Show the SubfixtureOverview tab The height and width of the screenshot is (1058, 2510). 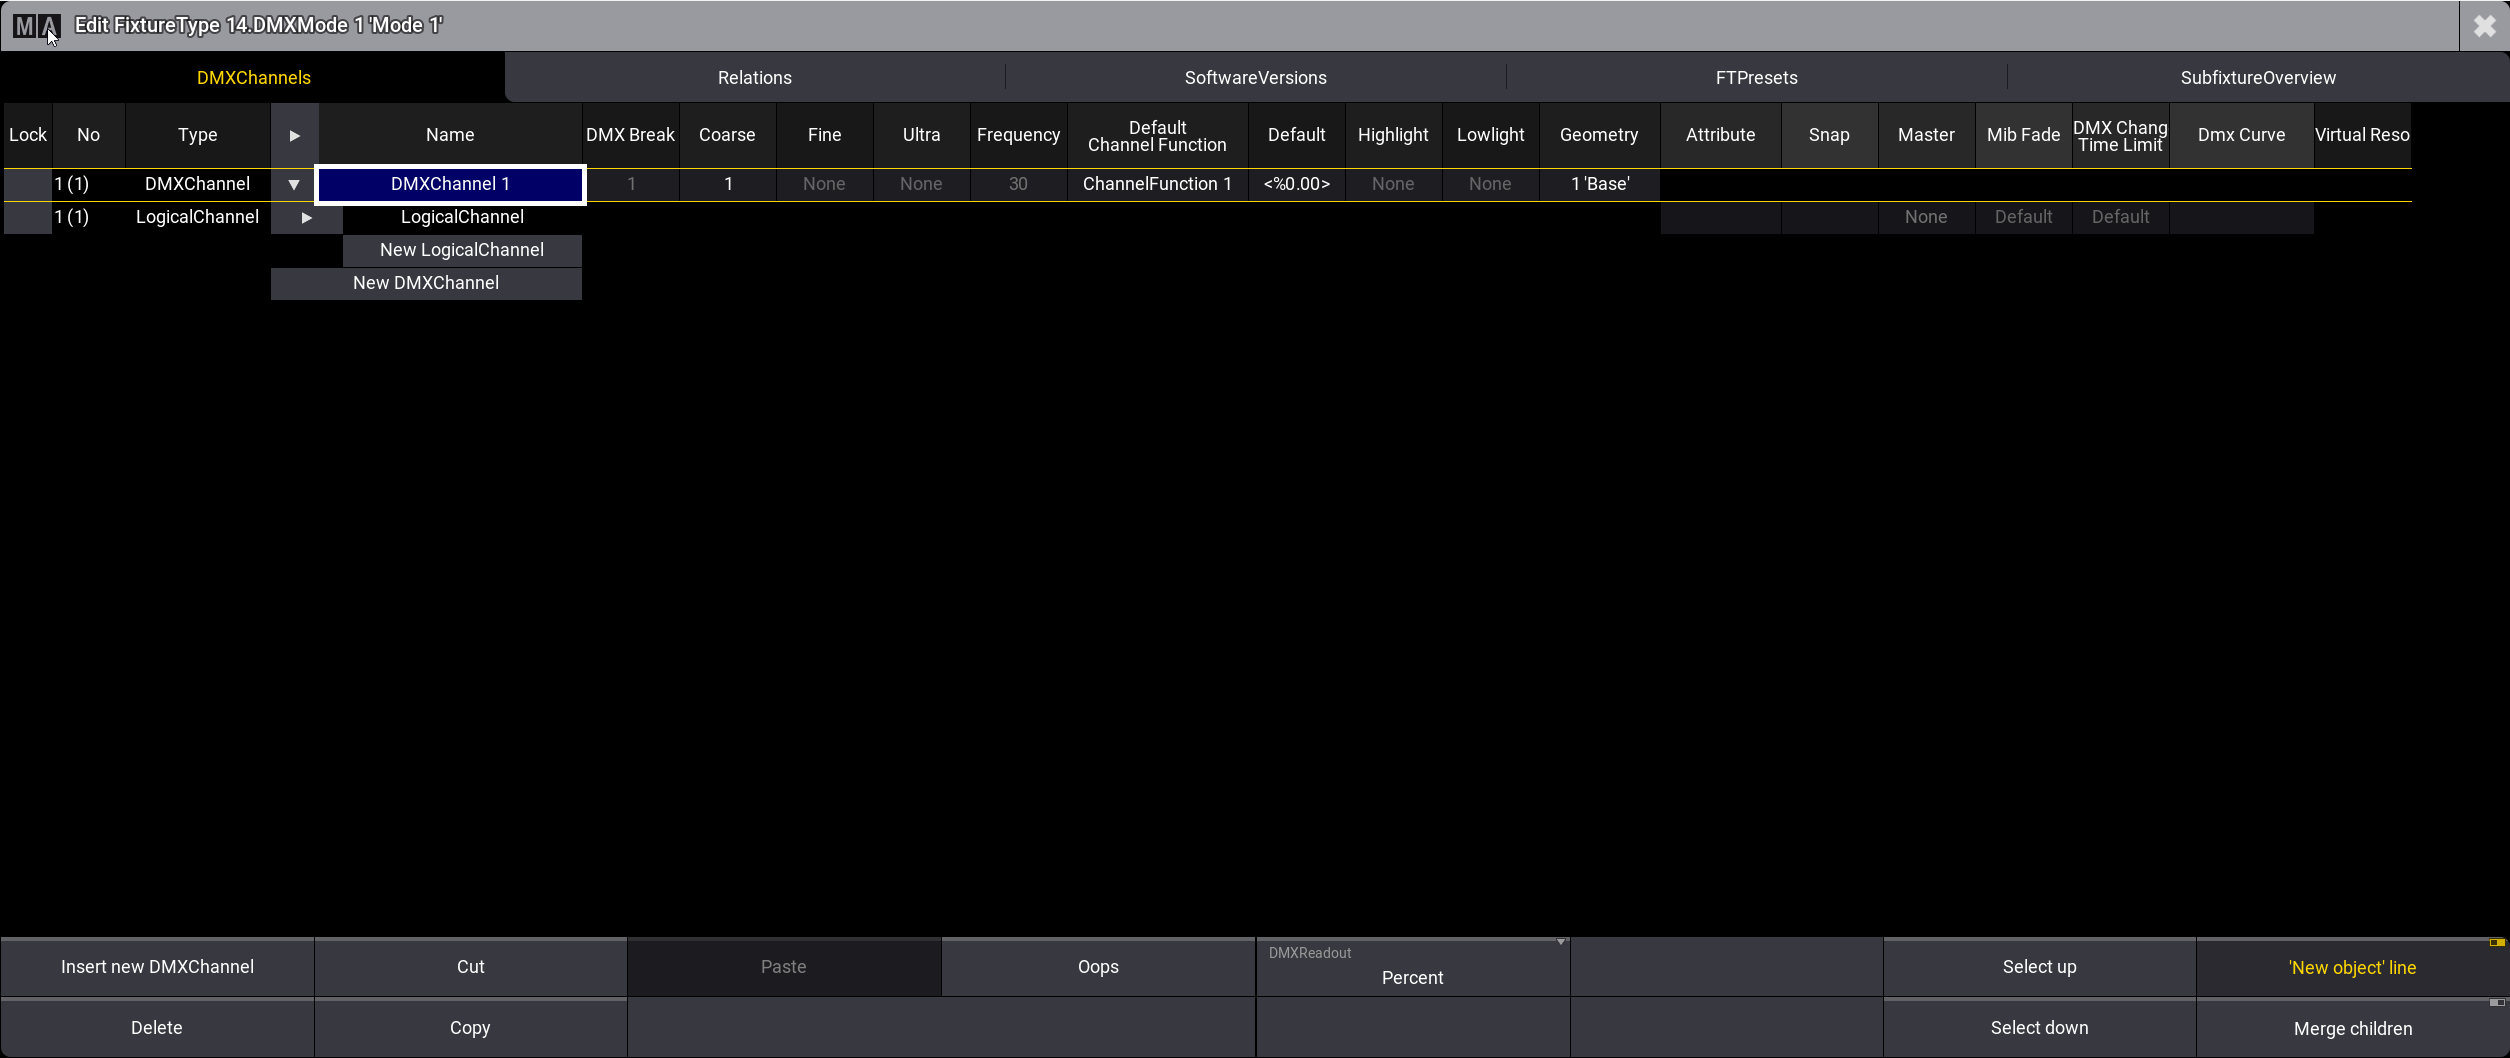pos(2257,78)
